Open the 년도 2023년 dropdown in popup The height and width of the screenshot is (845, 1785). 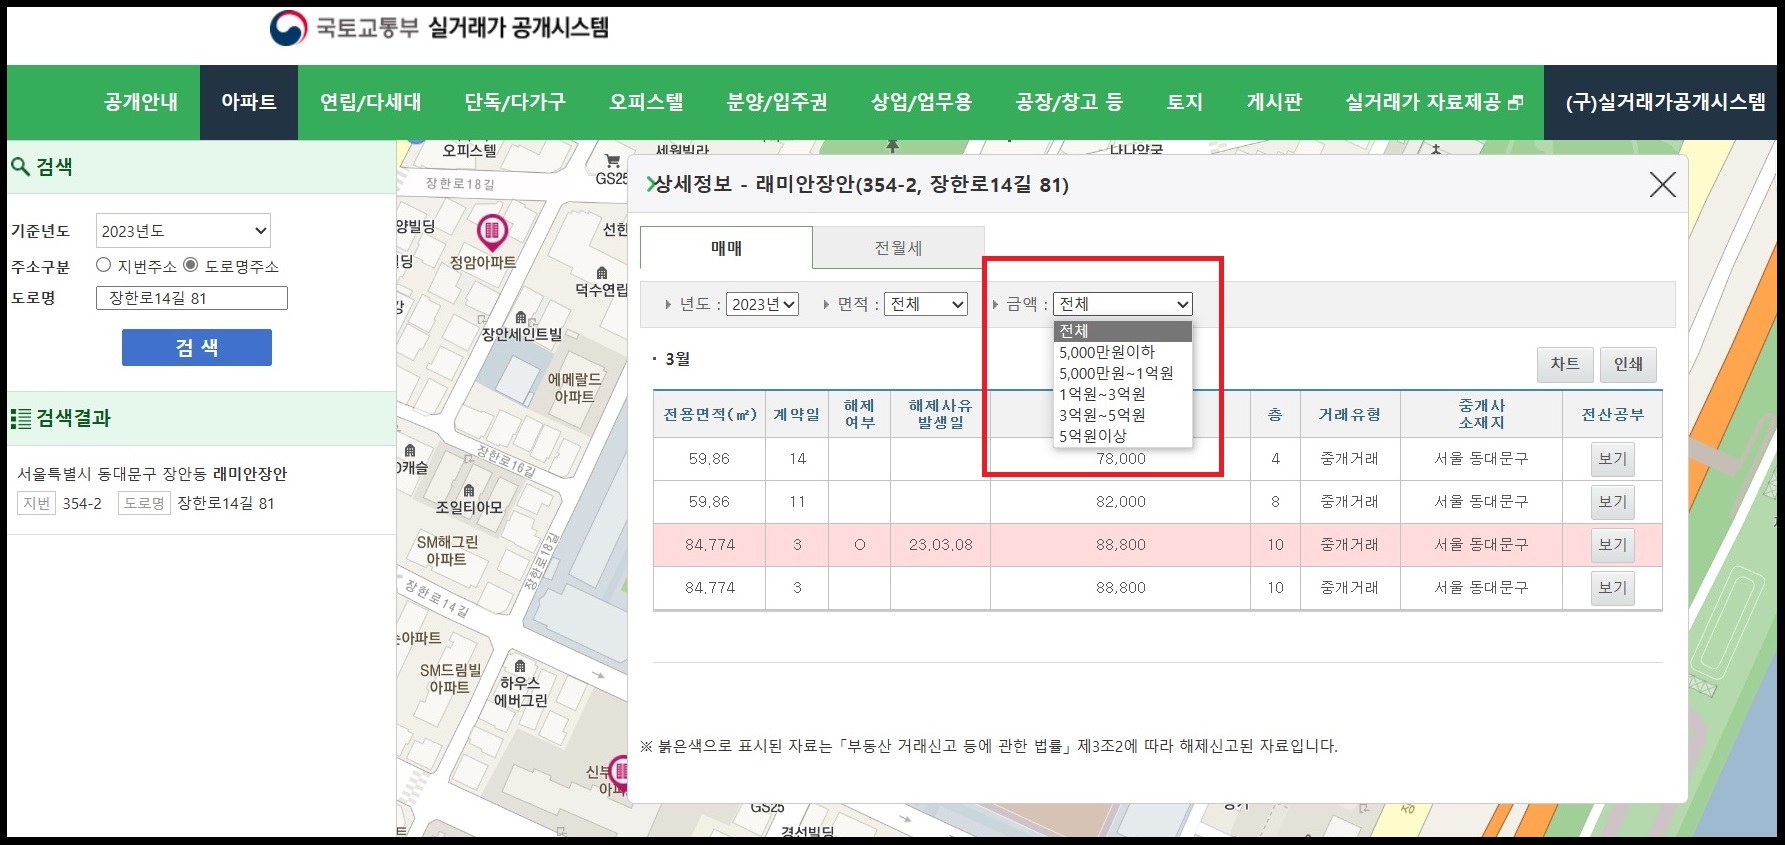point(762,304)
